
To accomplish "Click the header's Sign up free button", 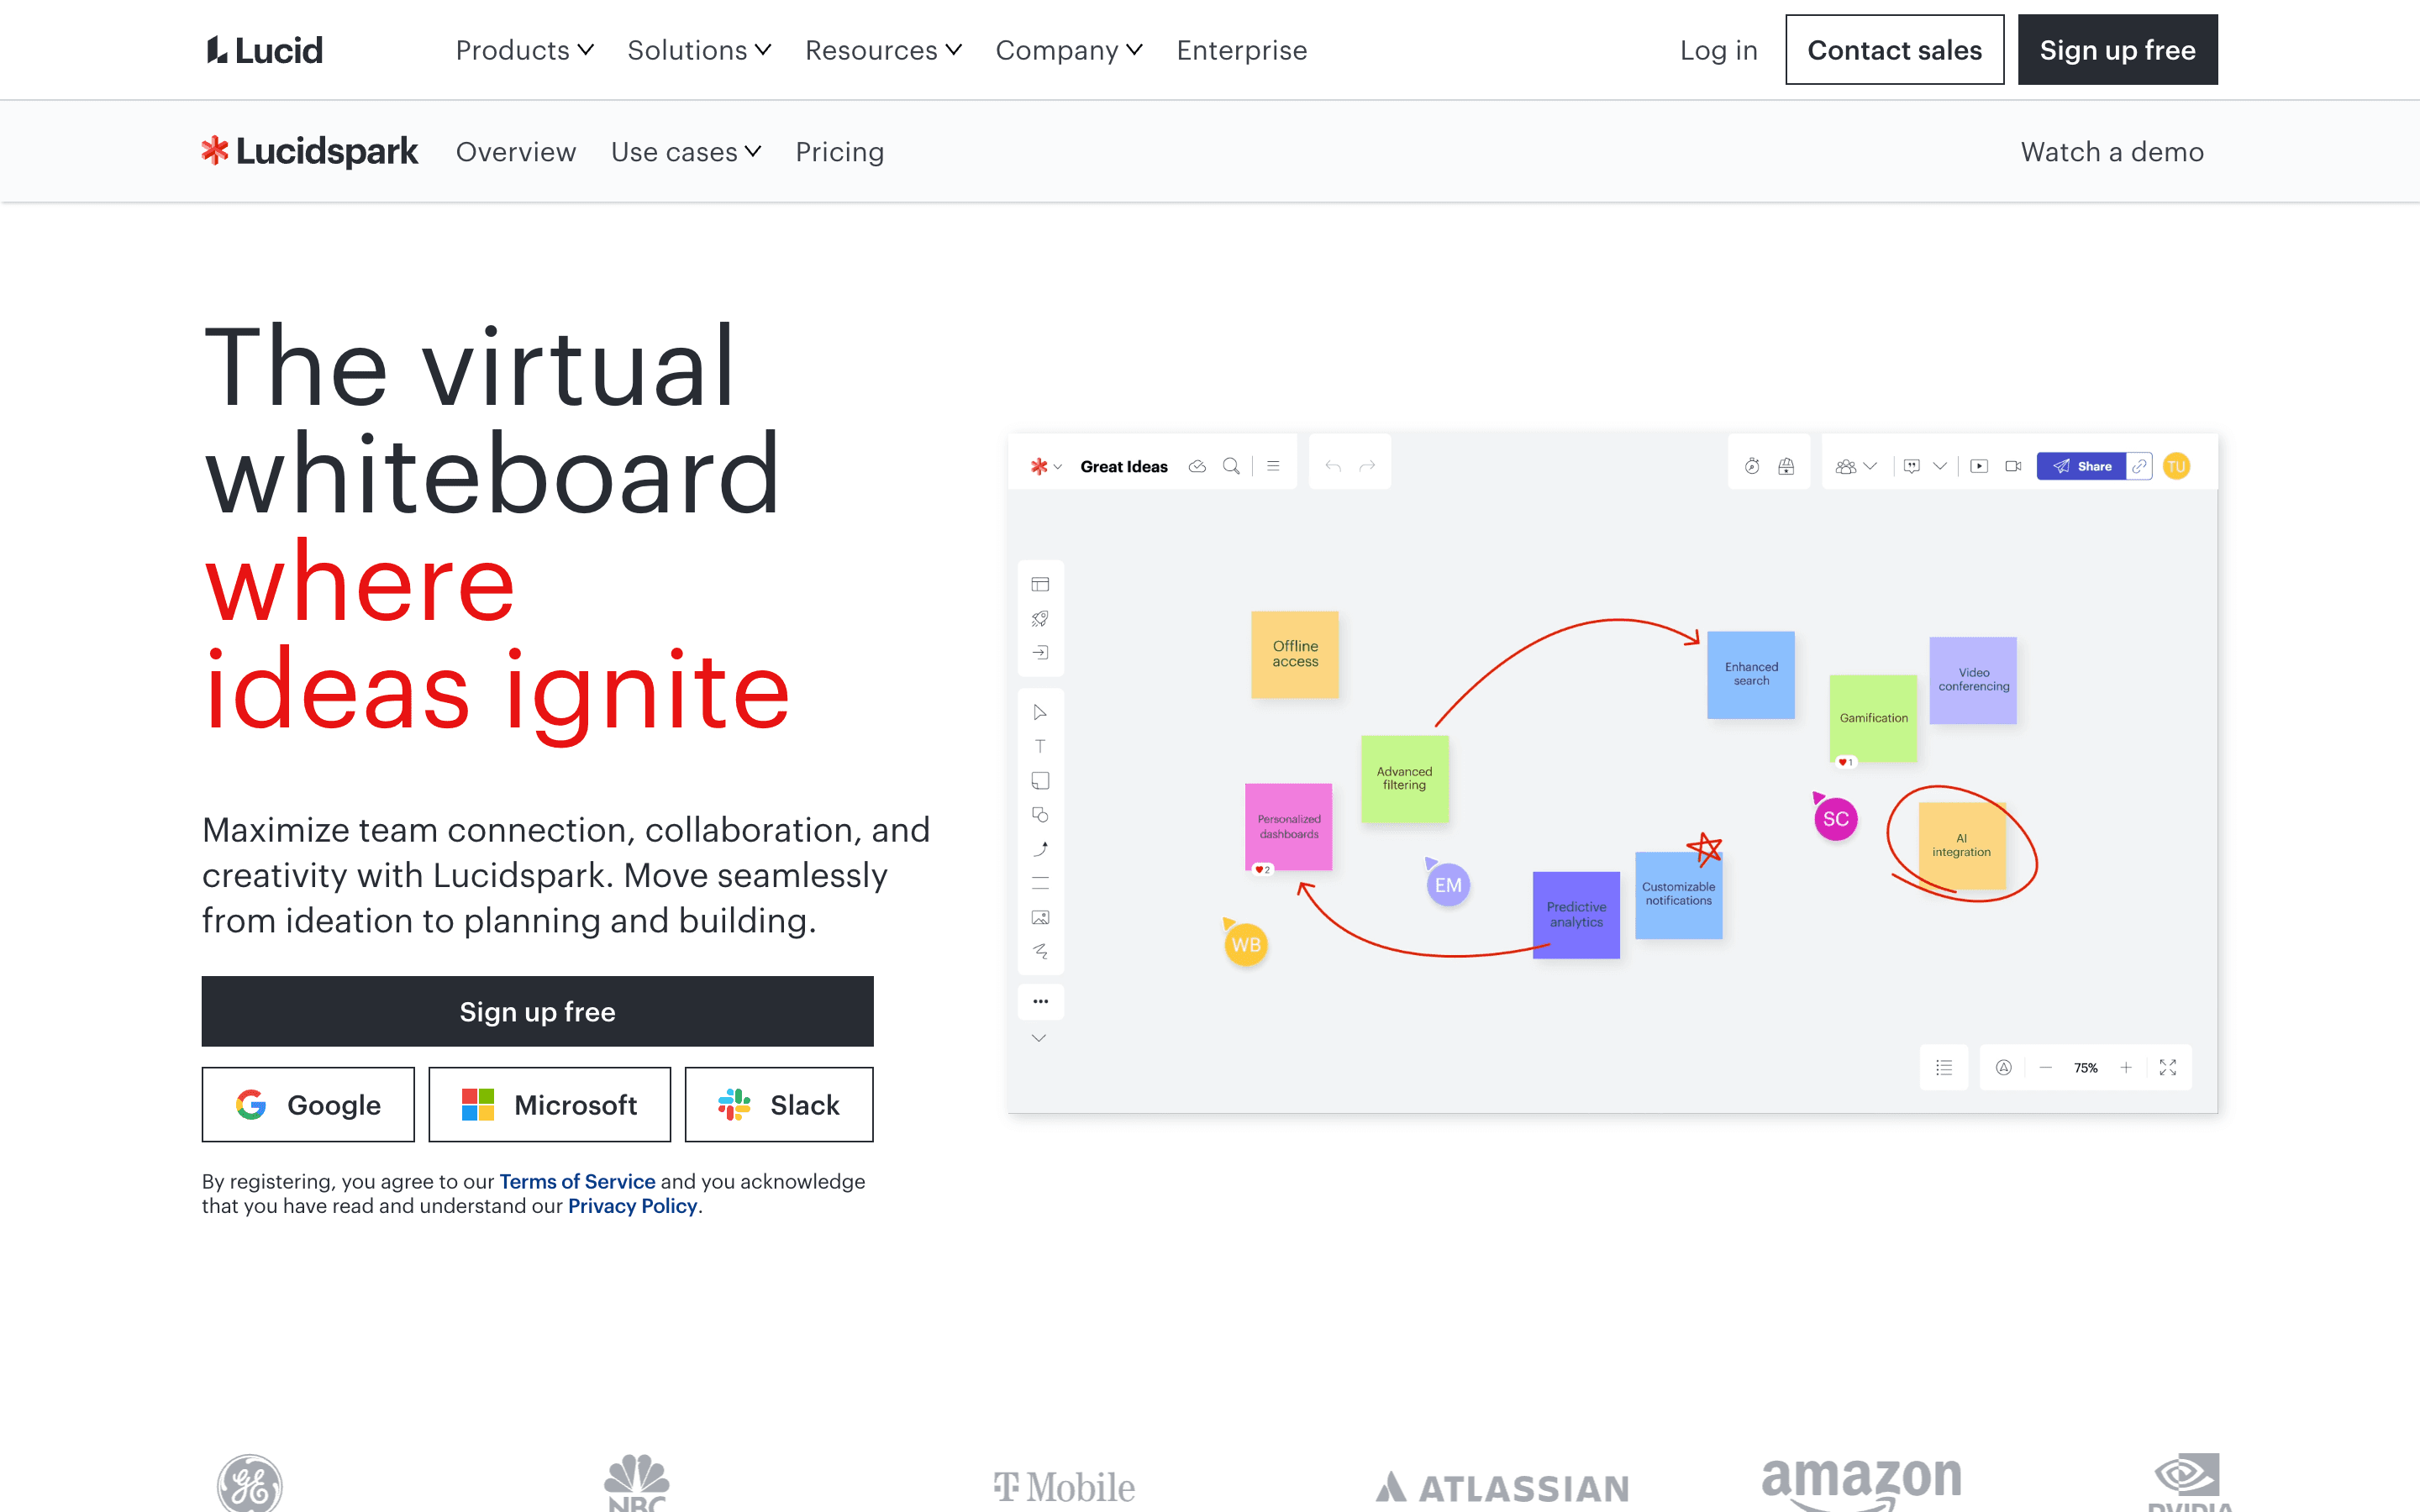I will click(x=2117, y=50).
